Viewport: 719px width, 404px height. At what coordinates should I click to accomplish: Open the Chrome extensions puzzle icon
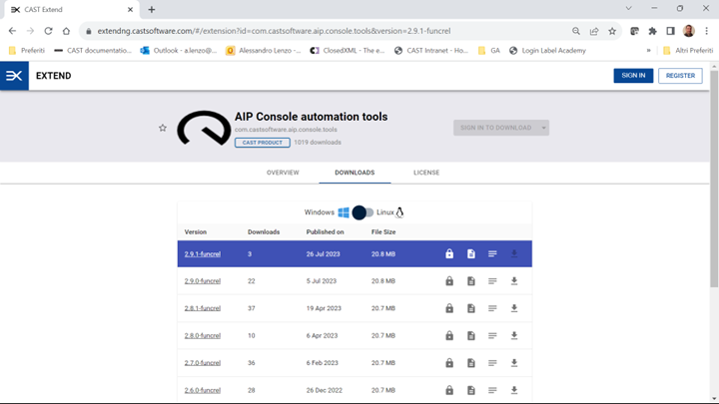(653, 31)
